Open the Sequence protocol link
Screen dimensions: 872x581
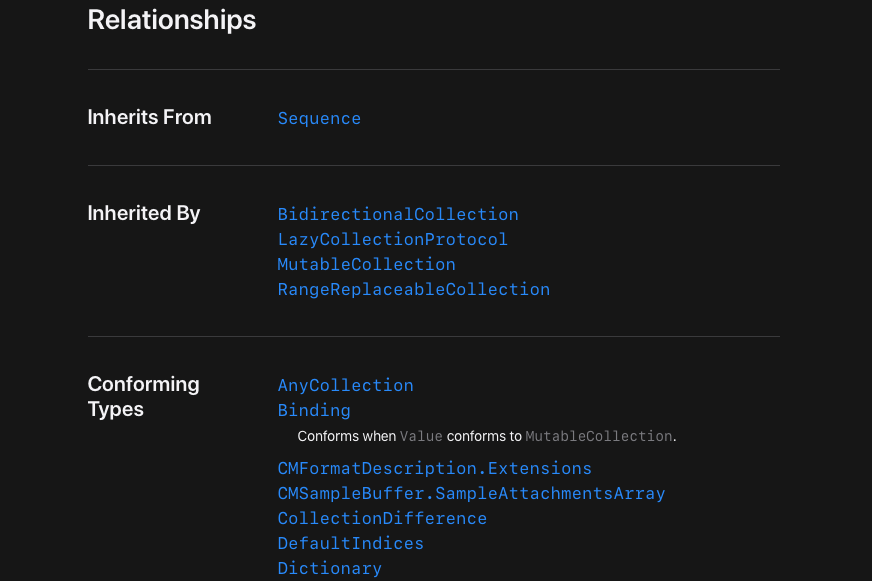(x=319, y=118)
